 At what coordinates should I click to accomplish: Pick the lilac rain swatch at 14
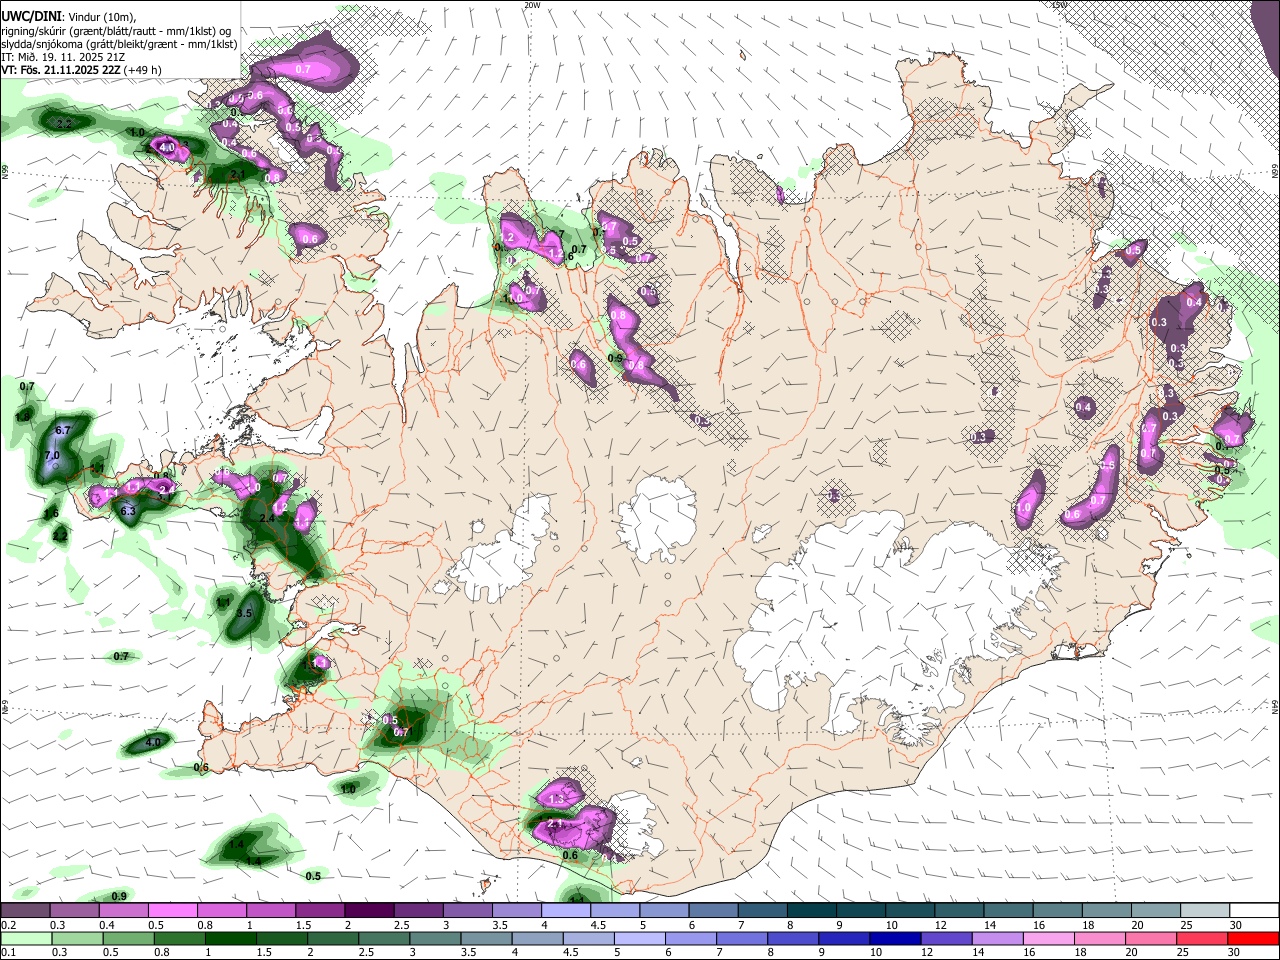click(998, 939)
